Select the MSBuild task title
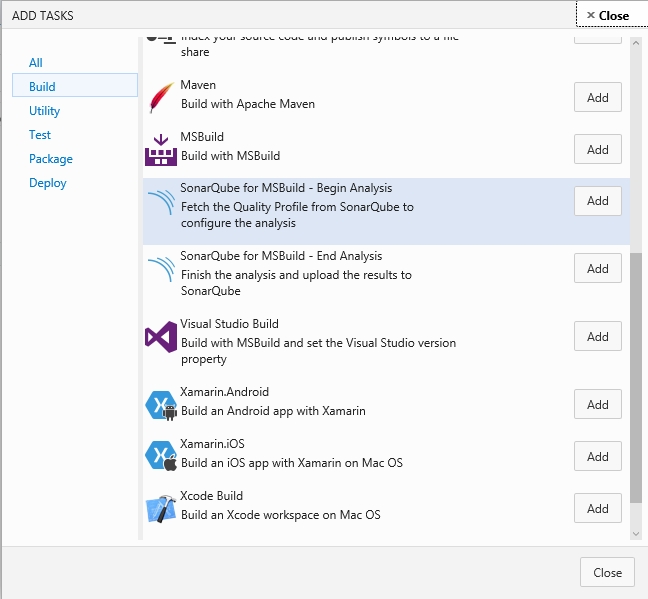The width and height of the screenshot is (648, 599). point(202,136)
